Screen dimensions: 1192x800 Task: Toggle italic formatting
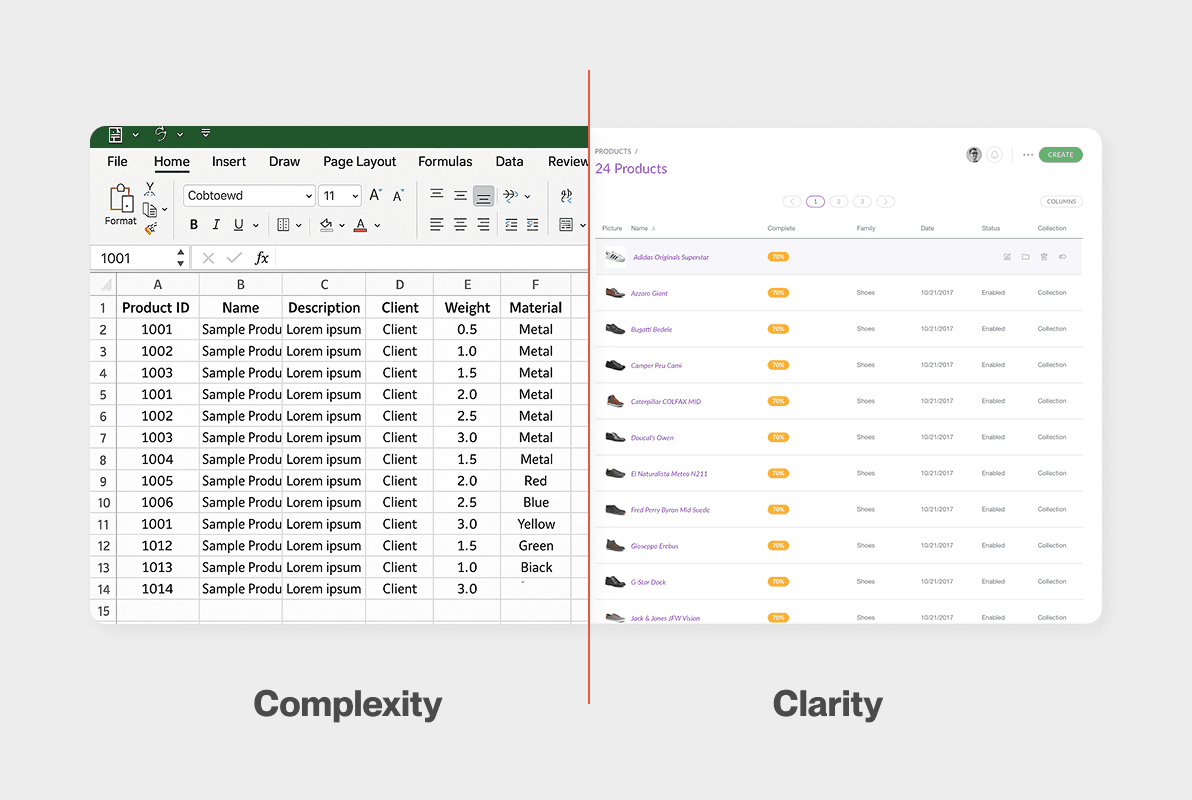(x=216, y=225)
